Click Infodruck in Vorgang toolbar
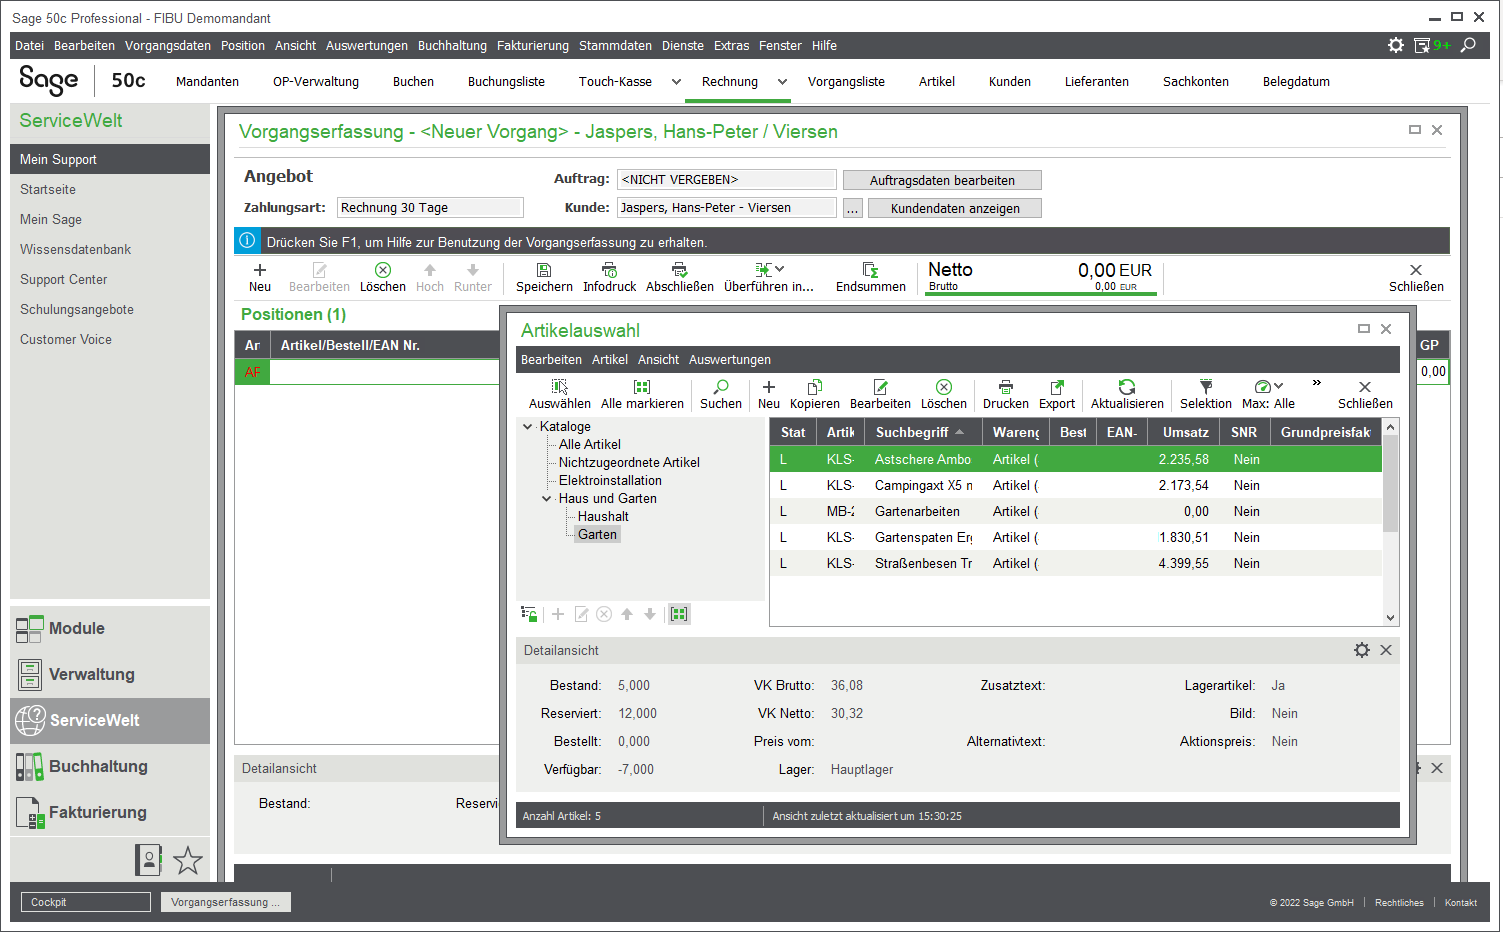Image resolution: width=1503 pixels, height=933 pixels. pos(609,271)
